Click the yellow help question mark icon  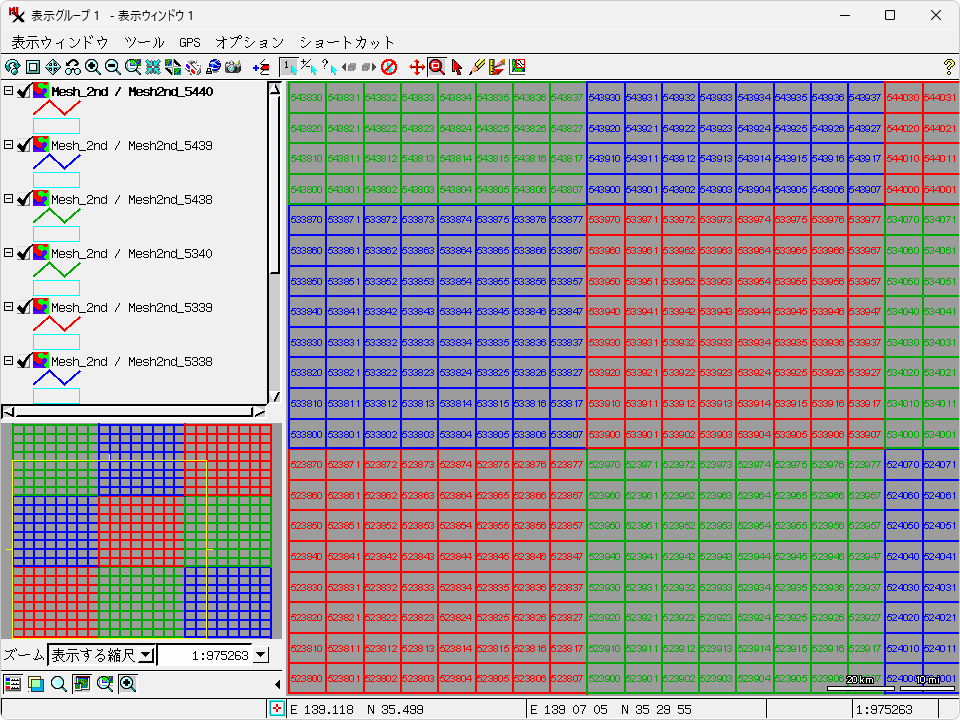[949, 67]
